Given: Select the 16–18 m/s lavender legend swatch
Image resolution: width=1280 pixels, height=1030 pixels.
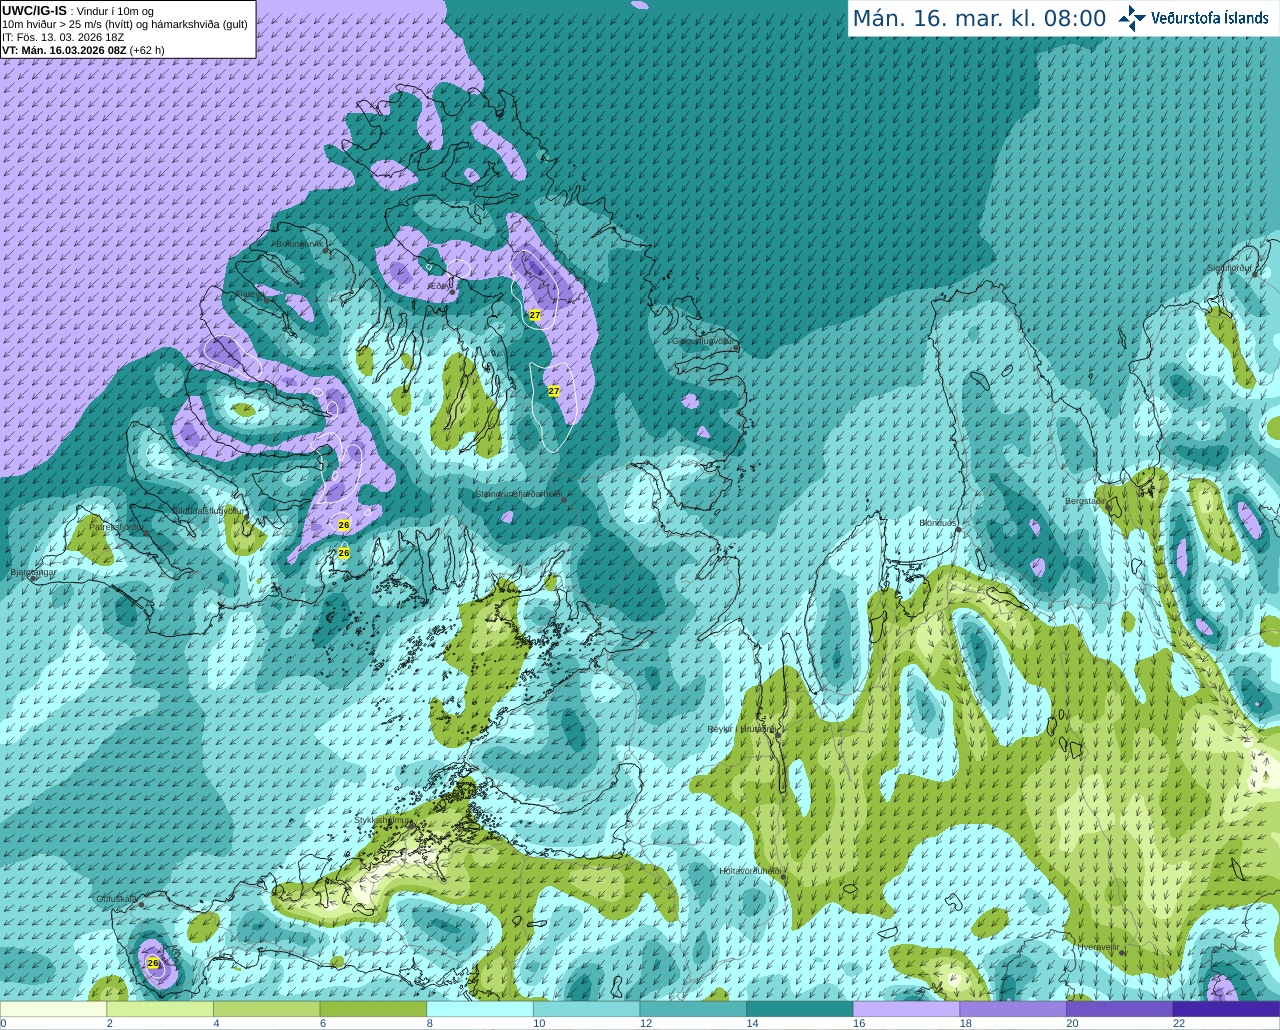Looking at the screenshot, I should (907, 1009).
